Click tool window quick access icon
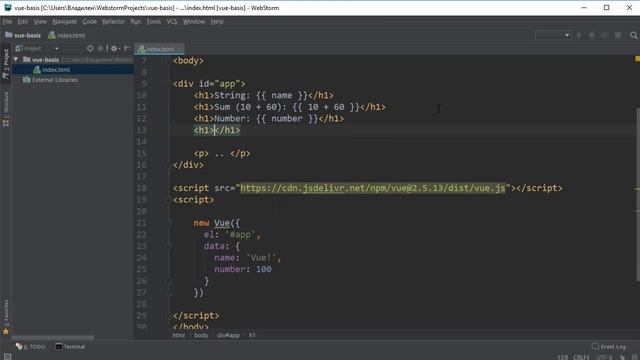Viewport: 640px width, 360px height. coord(7,356)
